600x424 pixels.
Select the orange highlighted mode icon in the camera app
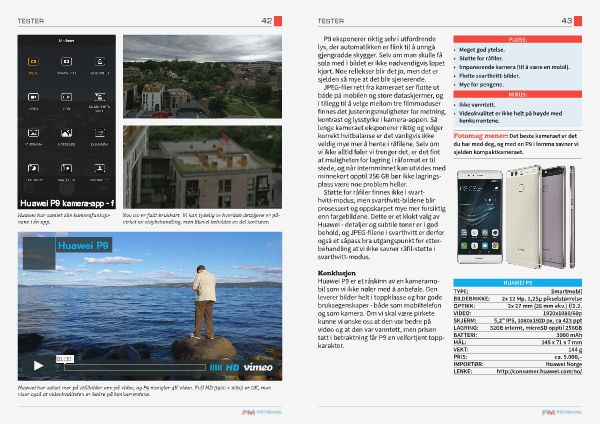(x=33, y=62)
